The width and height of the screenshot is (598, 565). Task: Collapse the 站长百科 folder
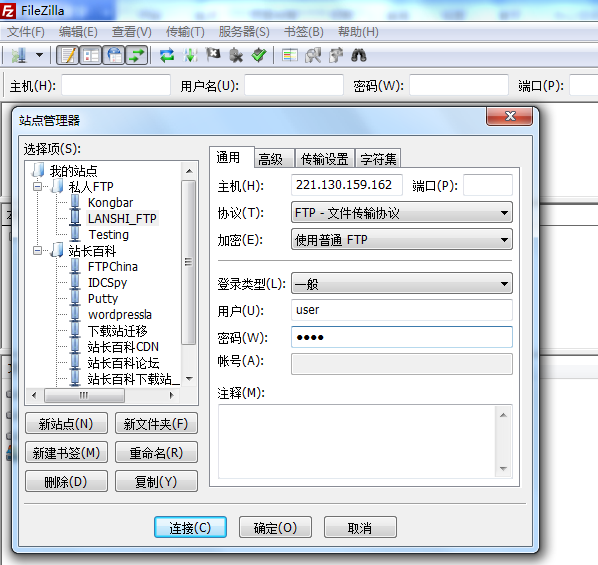[x=37, y=251]
